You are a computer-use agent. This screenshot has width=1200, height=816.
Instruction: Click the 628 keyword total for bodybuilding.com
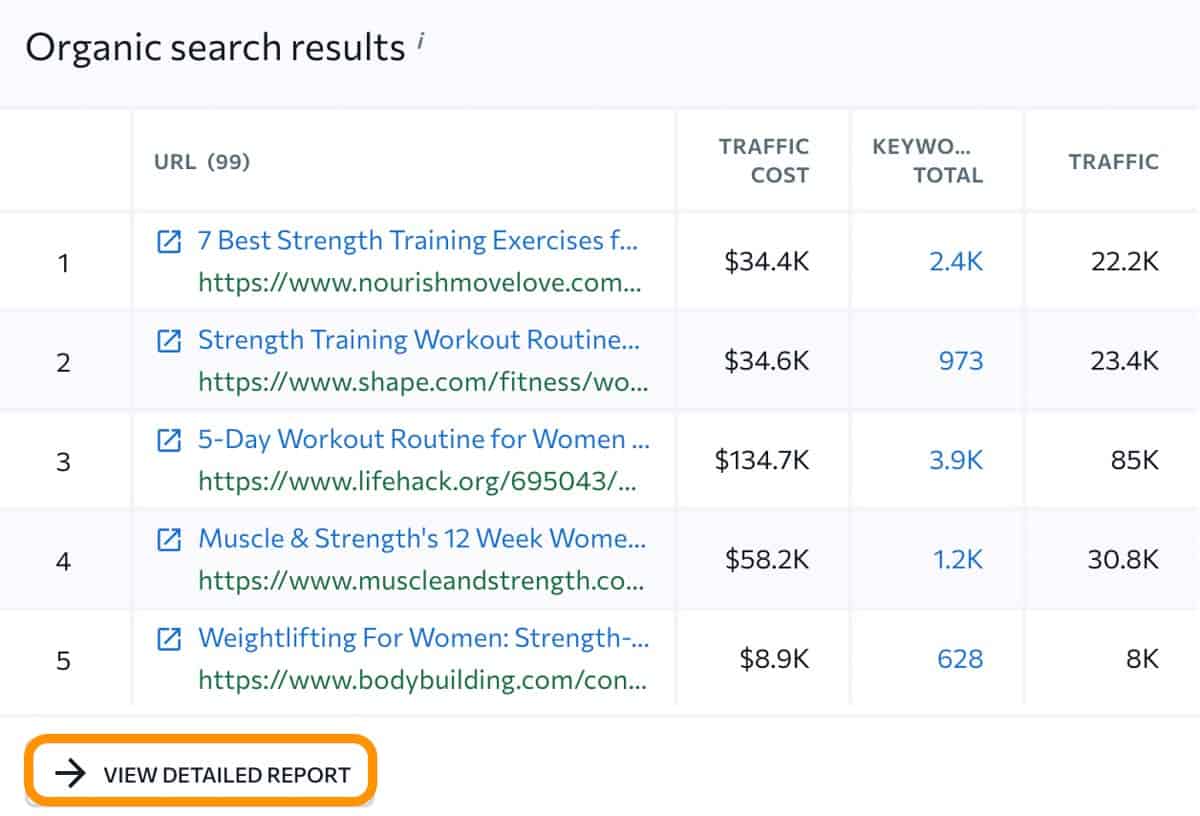click(x=958, y=659)
